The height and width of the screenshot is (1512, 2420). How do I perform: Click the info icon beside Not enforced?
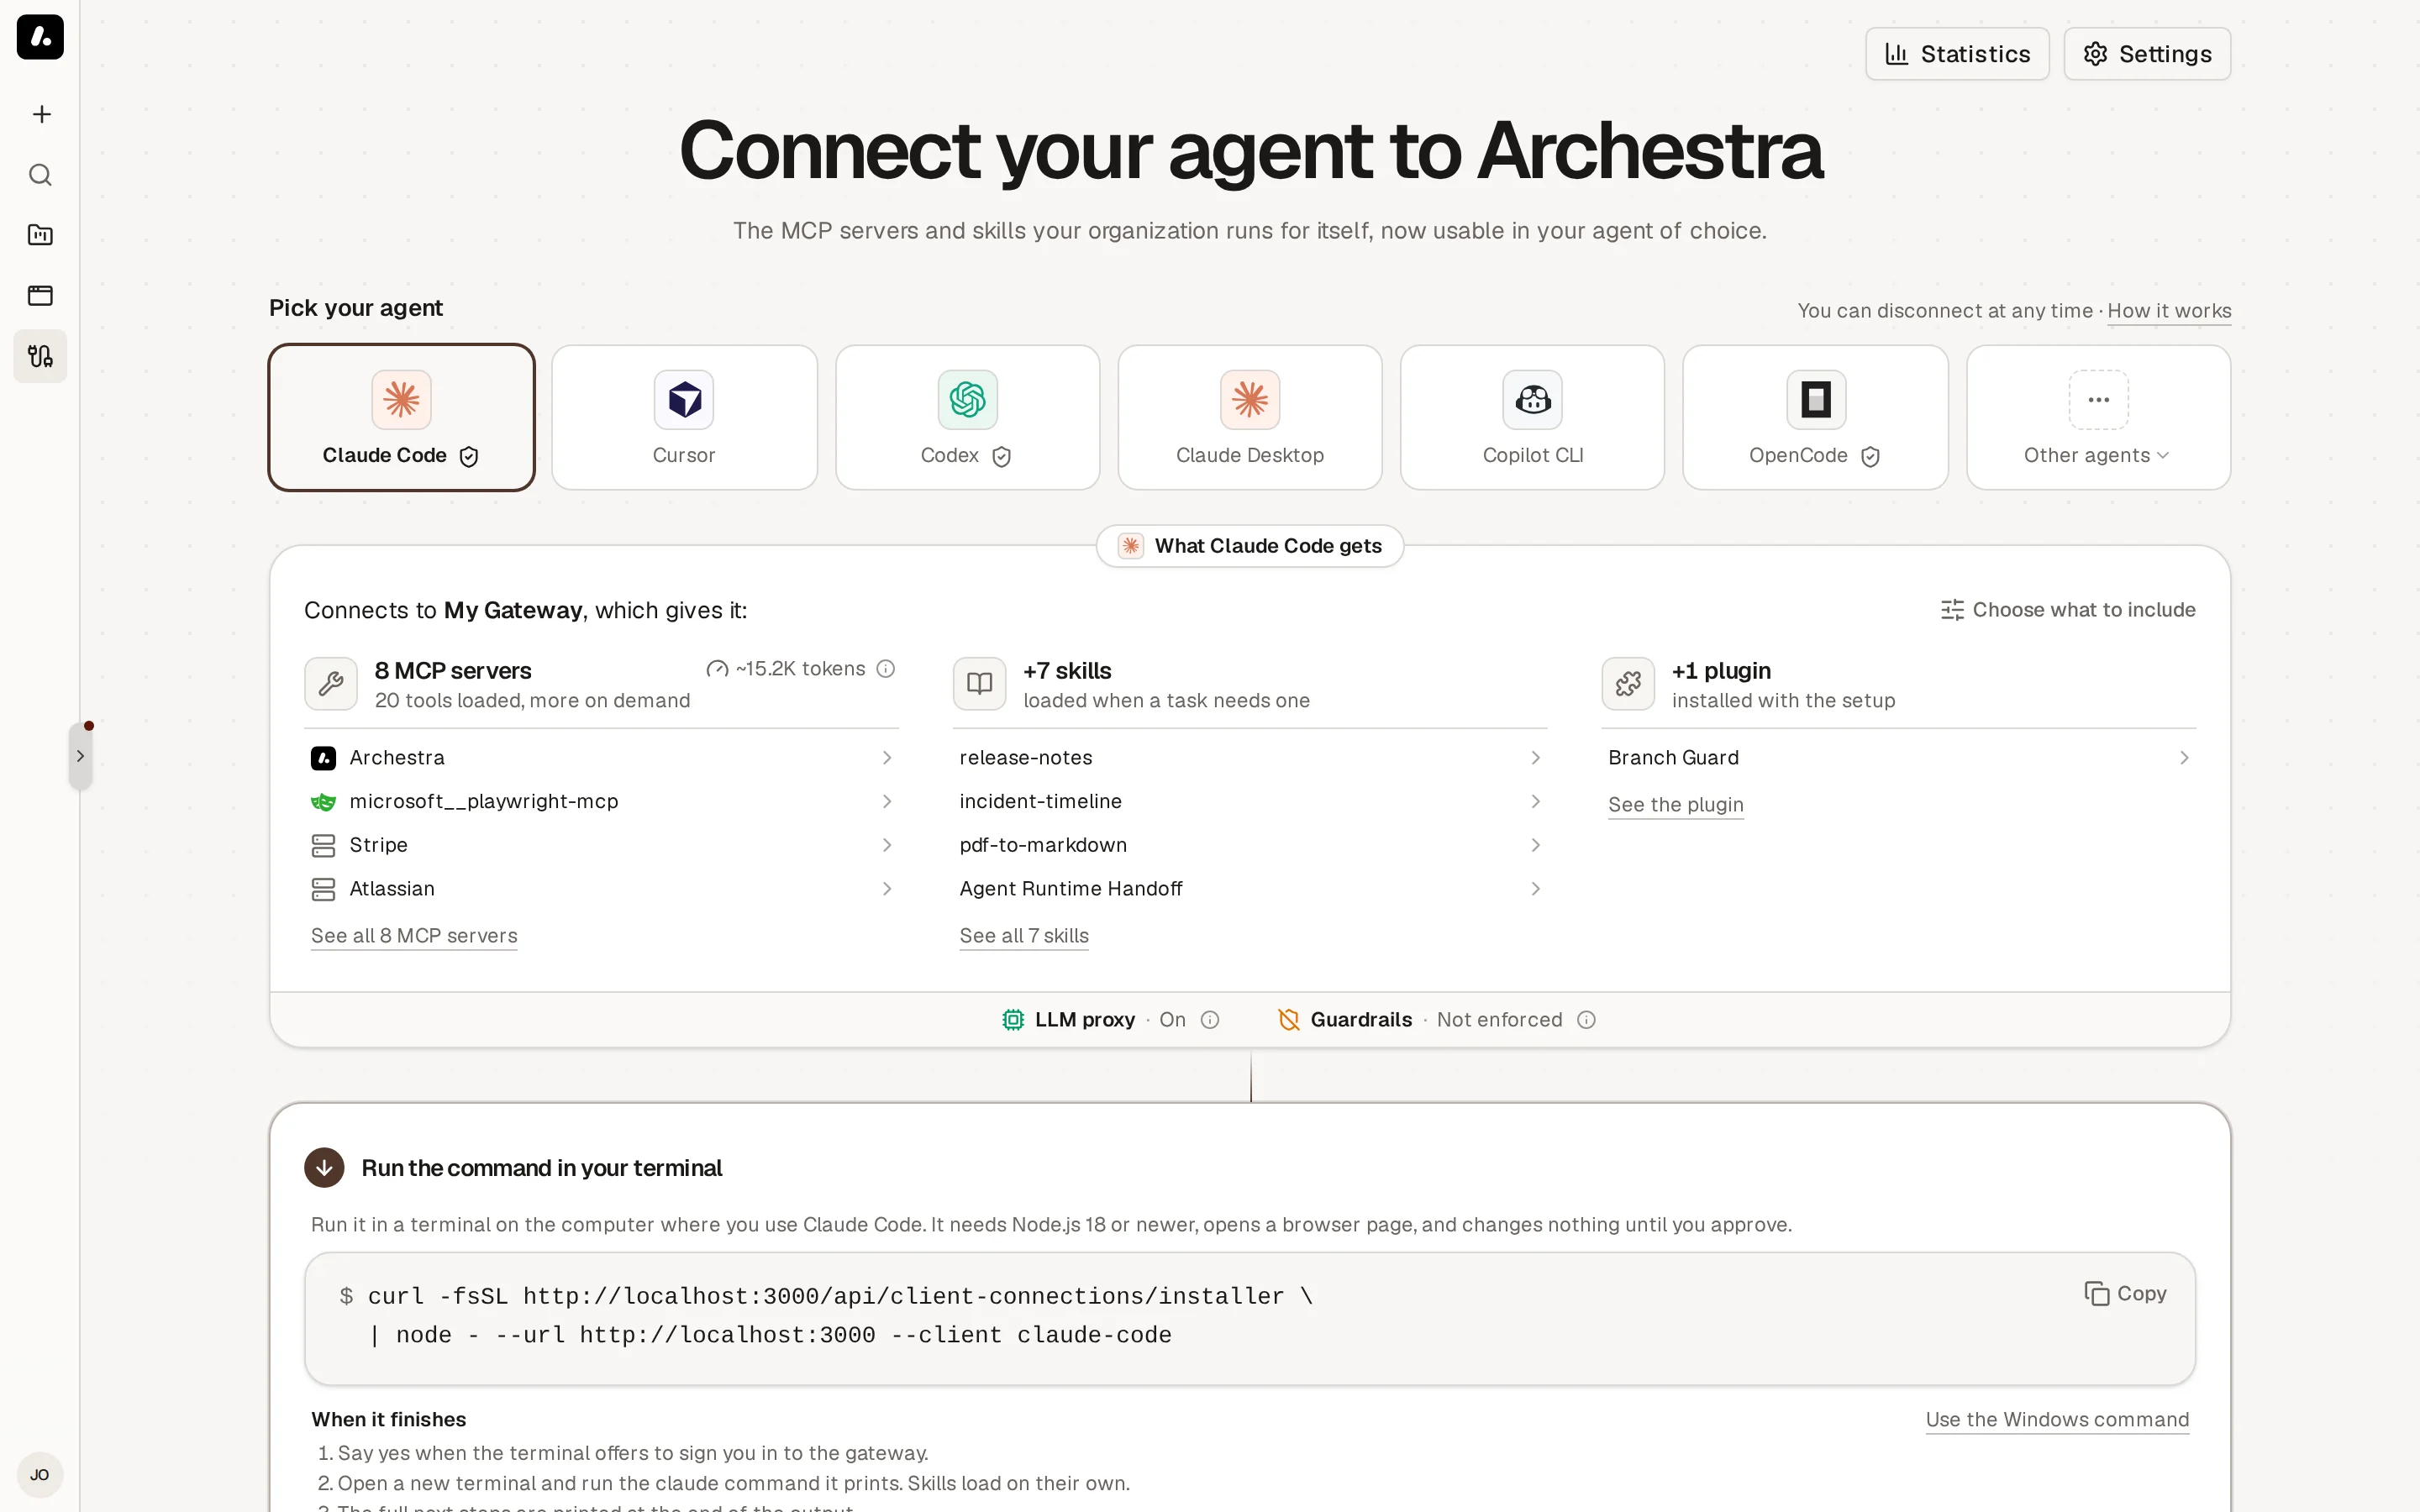(x=1587, y=1020)
